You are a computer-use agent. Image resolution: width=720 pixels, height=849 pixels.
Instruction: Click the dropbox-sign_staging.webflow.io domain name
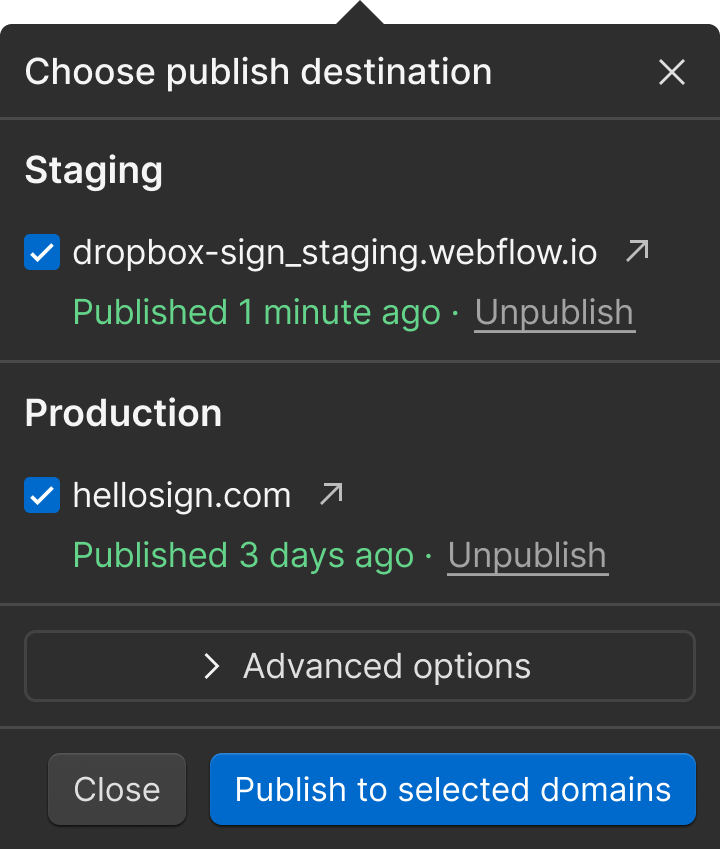[x=335, y=252]
